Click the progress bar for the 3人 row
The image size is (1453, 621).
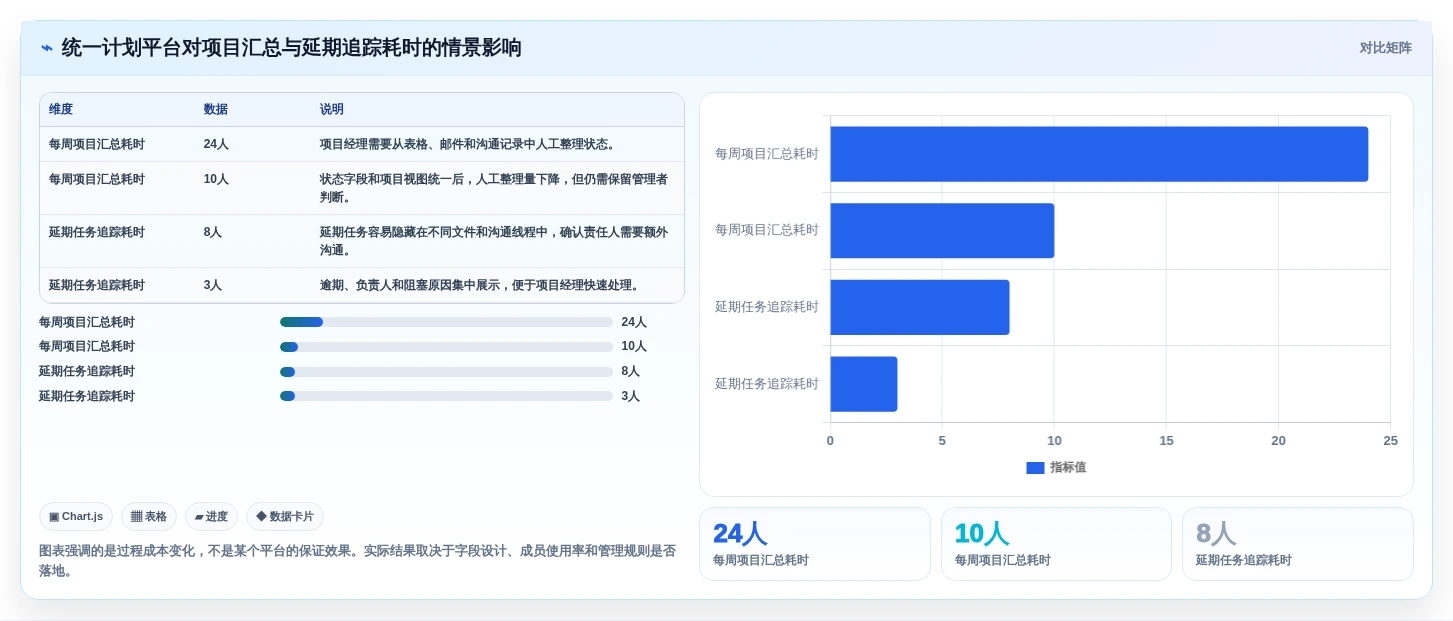[x=446, y=396]
